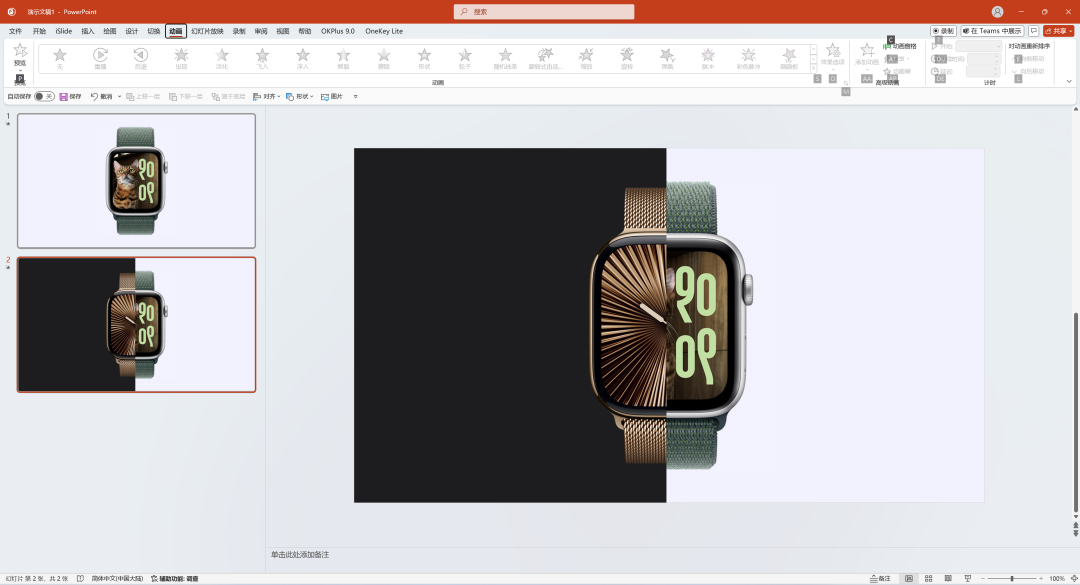The height and width of the screenshot is (585, 1080).
Task: Pick the 轮子 (Wheel) animation effect
Action: pyautogui.click(x=465, y=58)
